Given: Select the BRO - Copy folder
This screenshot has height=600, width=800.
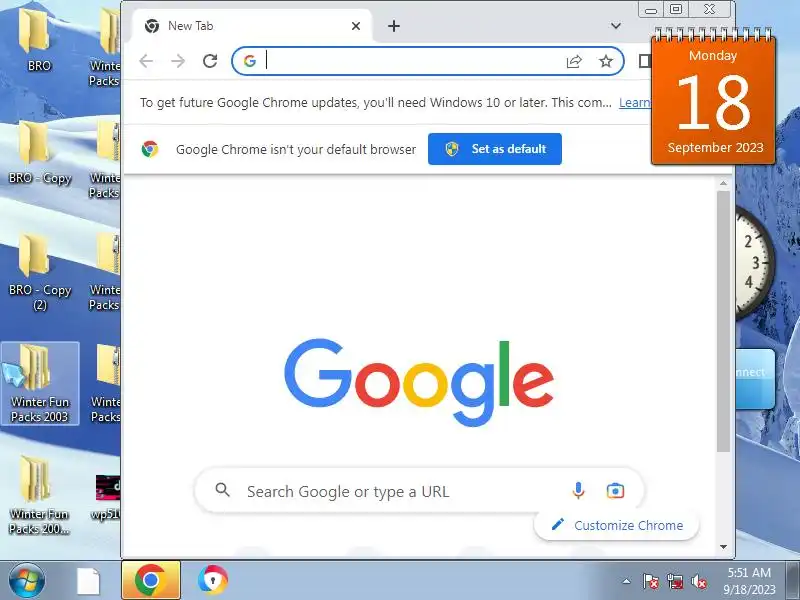Looking at the screenshot, I should coord(39,152).
